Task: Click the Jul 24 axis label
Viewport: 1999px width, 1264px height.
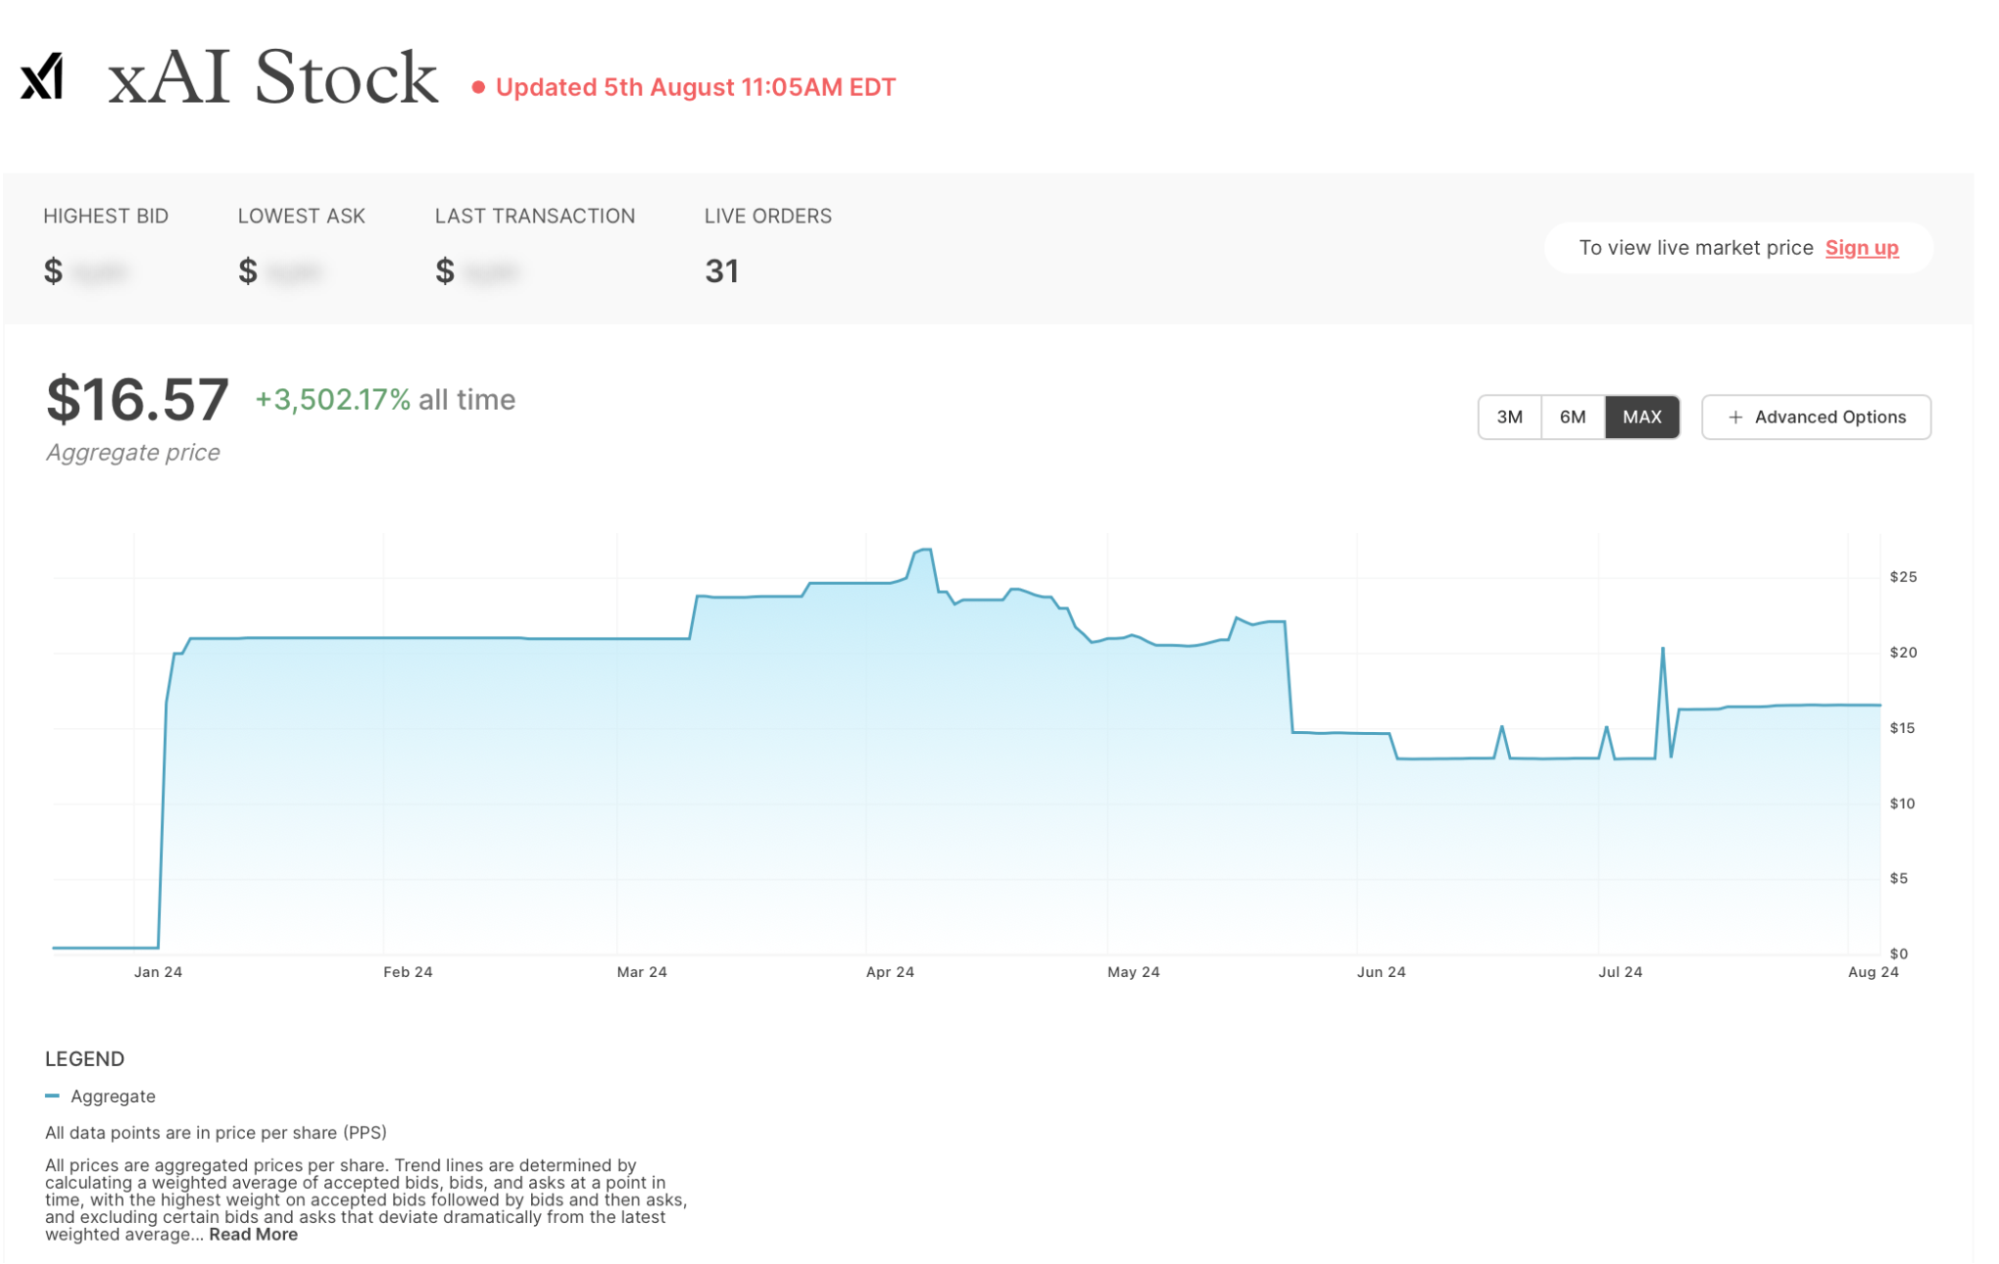Action: point(1620,972)
